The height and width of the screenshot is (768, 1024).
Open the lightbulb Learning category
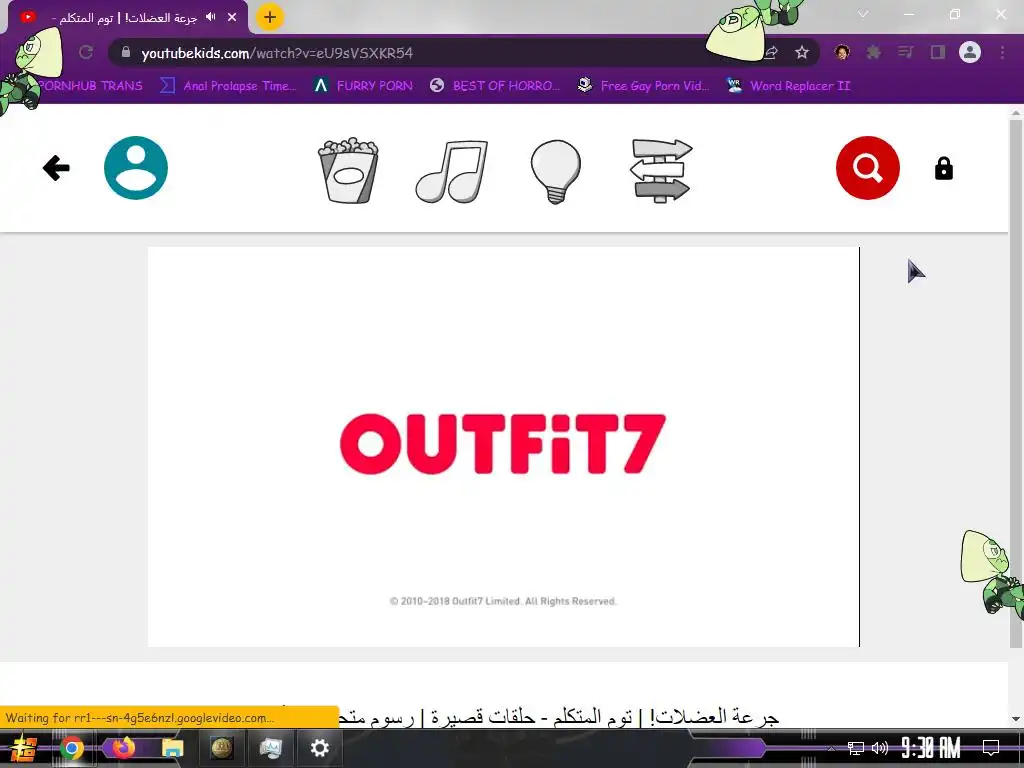(x=556, y=171)
